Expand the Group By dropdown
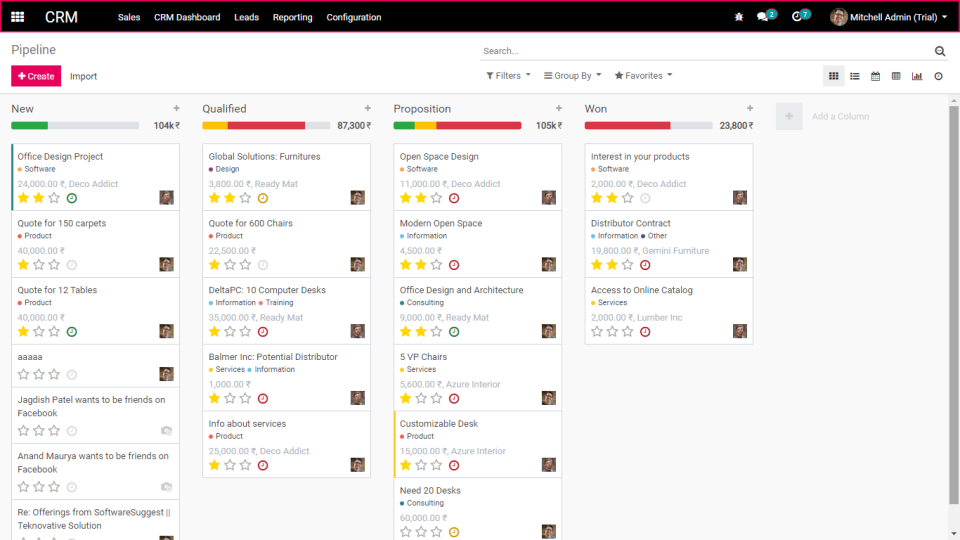 pos(572,76)
